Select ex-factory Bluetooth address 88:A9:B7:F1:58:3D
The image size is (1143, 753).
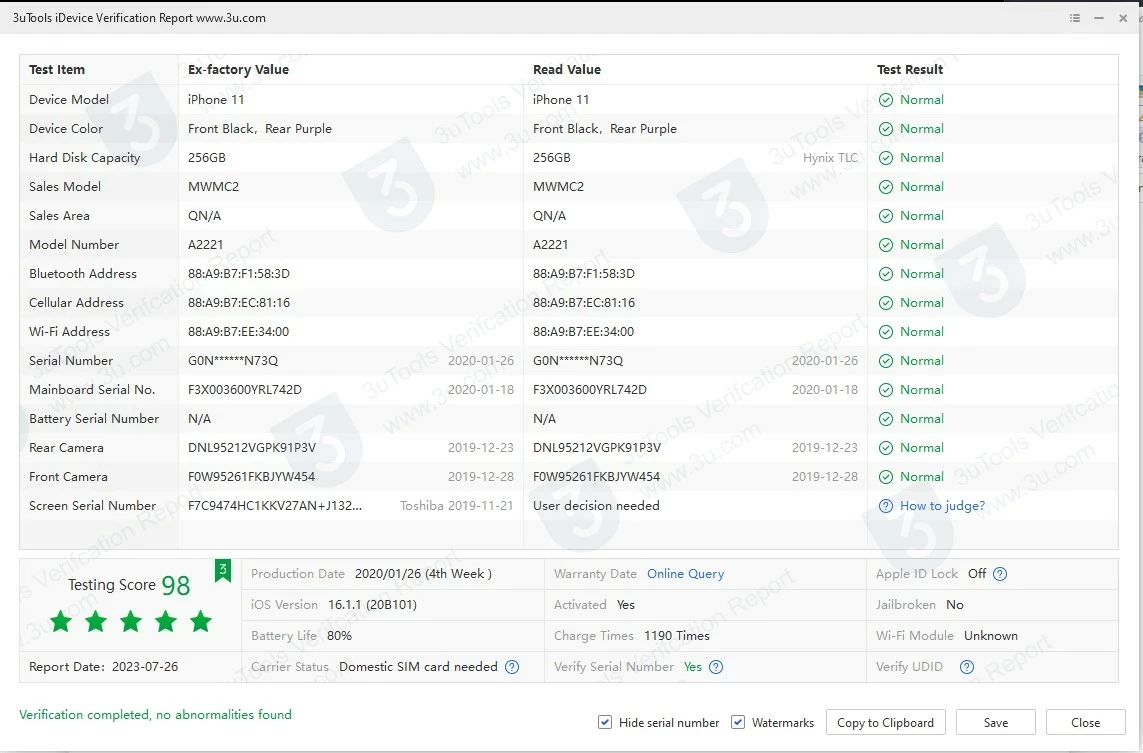pos(239,274)
